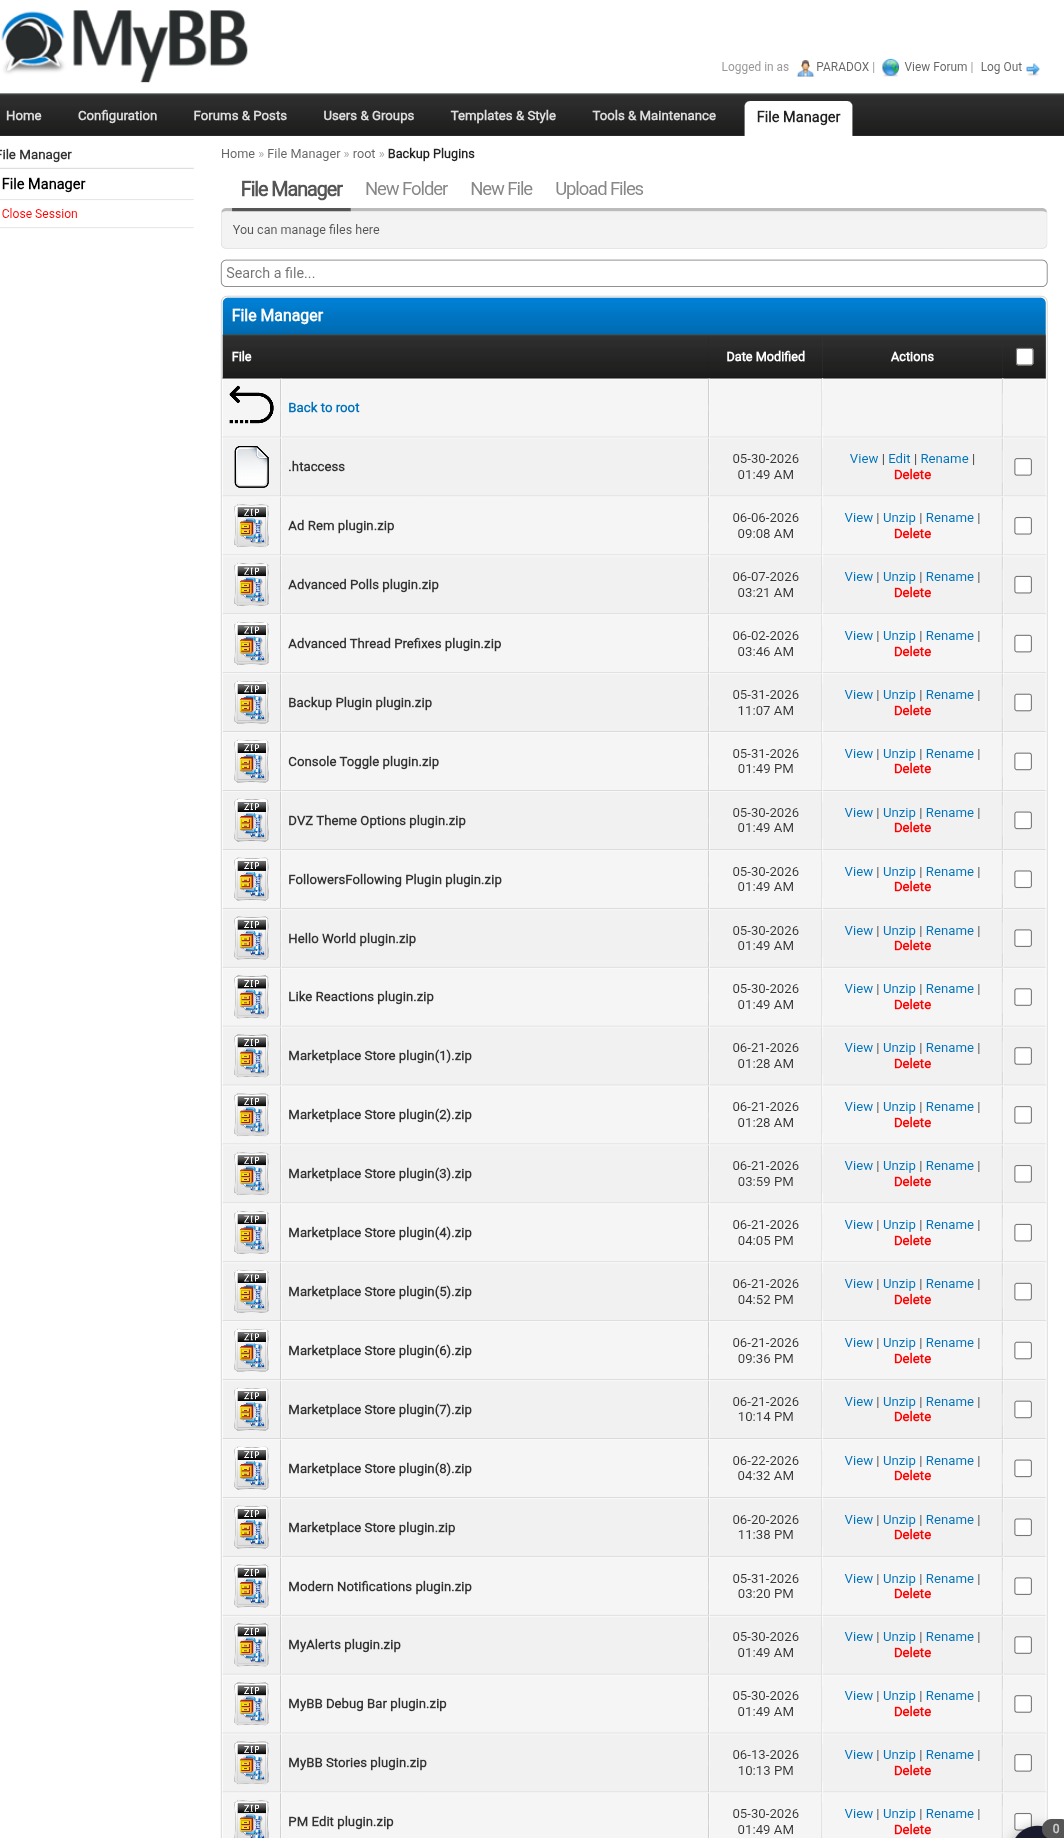Click the .htaccess file icon

tap(251, 466)
